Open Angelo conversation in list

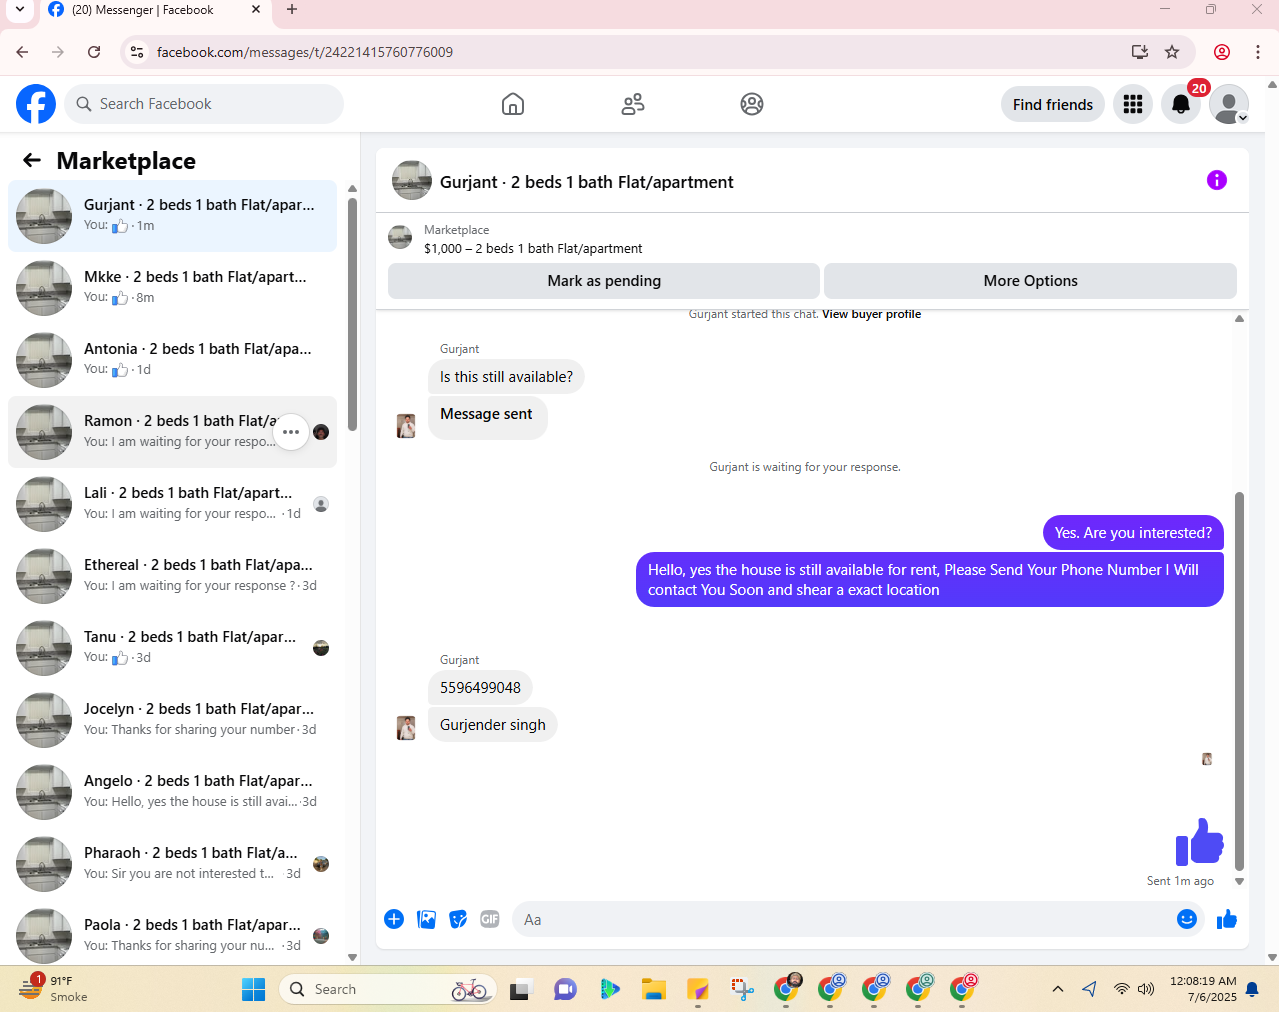[x=172, y=792]
